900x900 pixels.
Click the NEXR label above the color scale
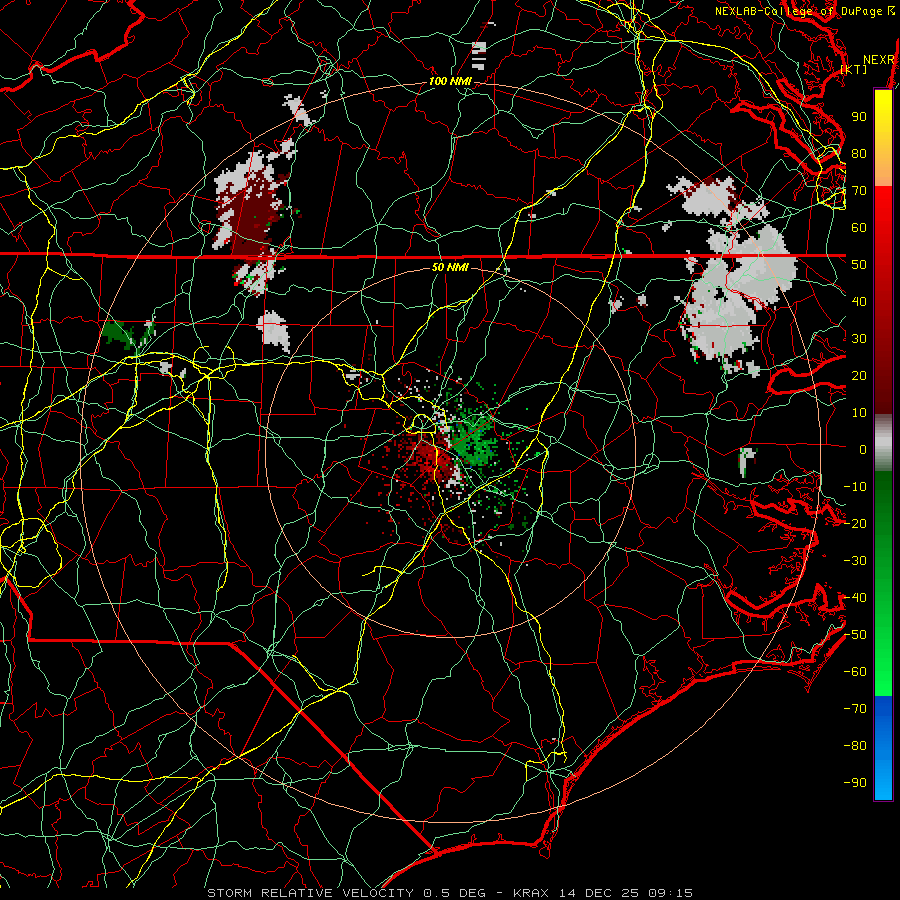879,60
